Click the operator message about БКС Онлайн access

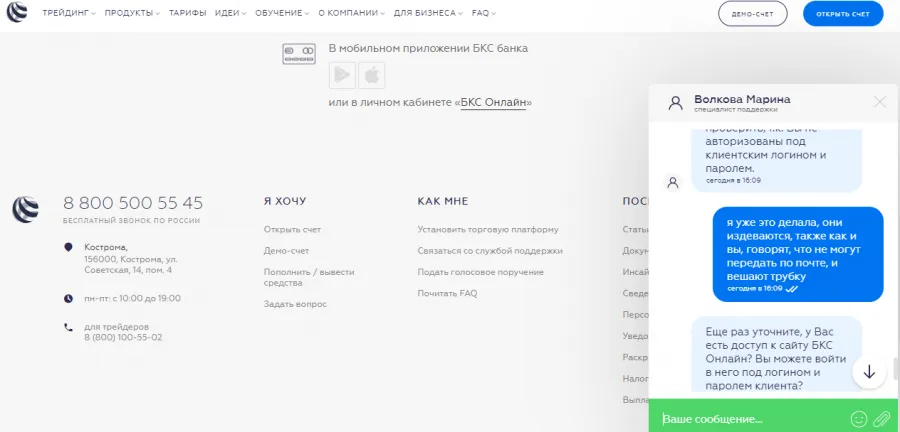(x=777, y=354)
